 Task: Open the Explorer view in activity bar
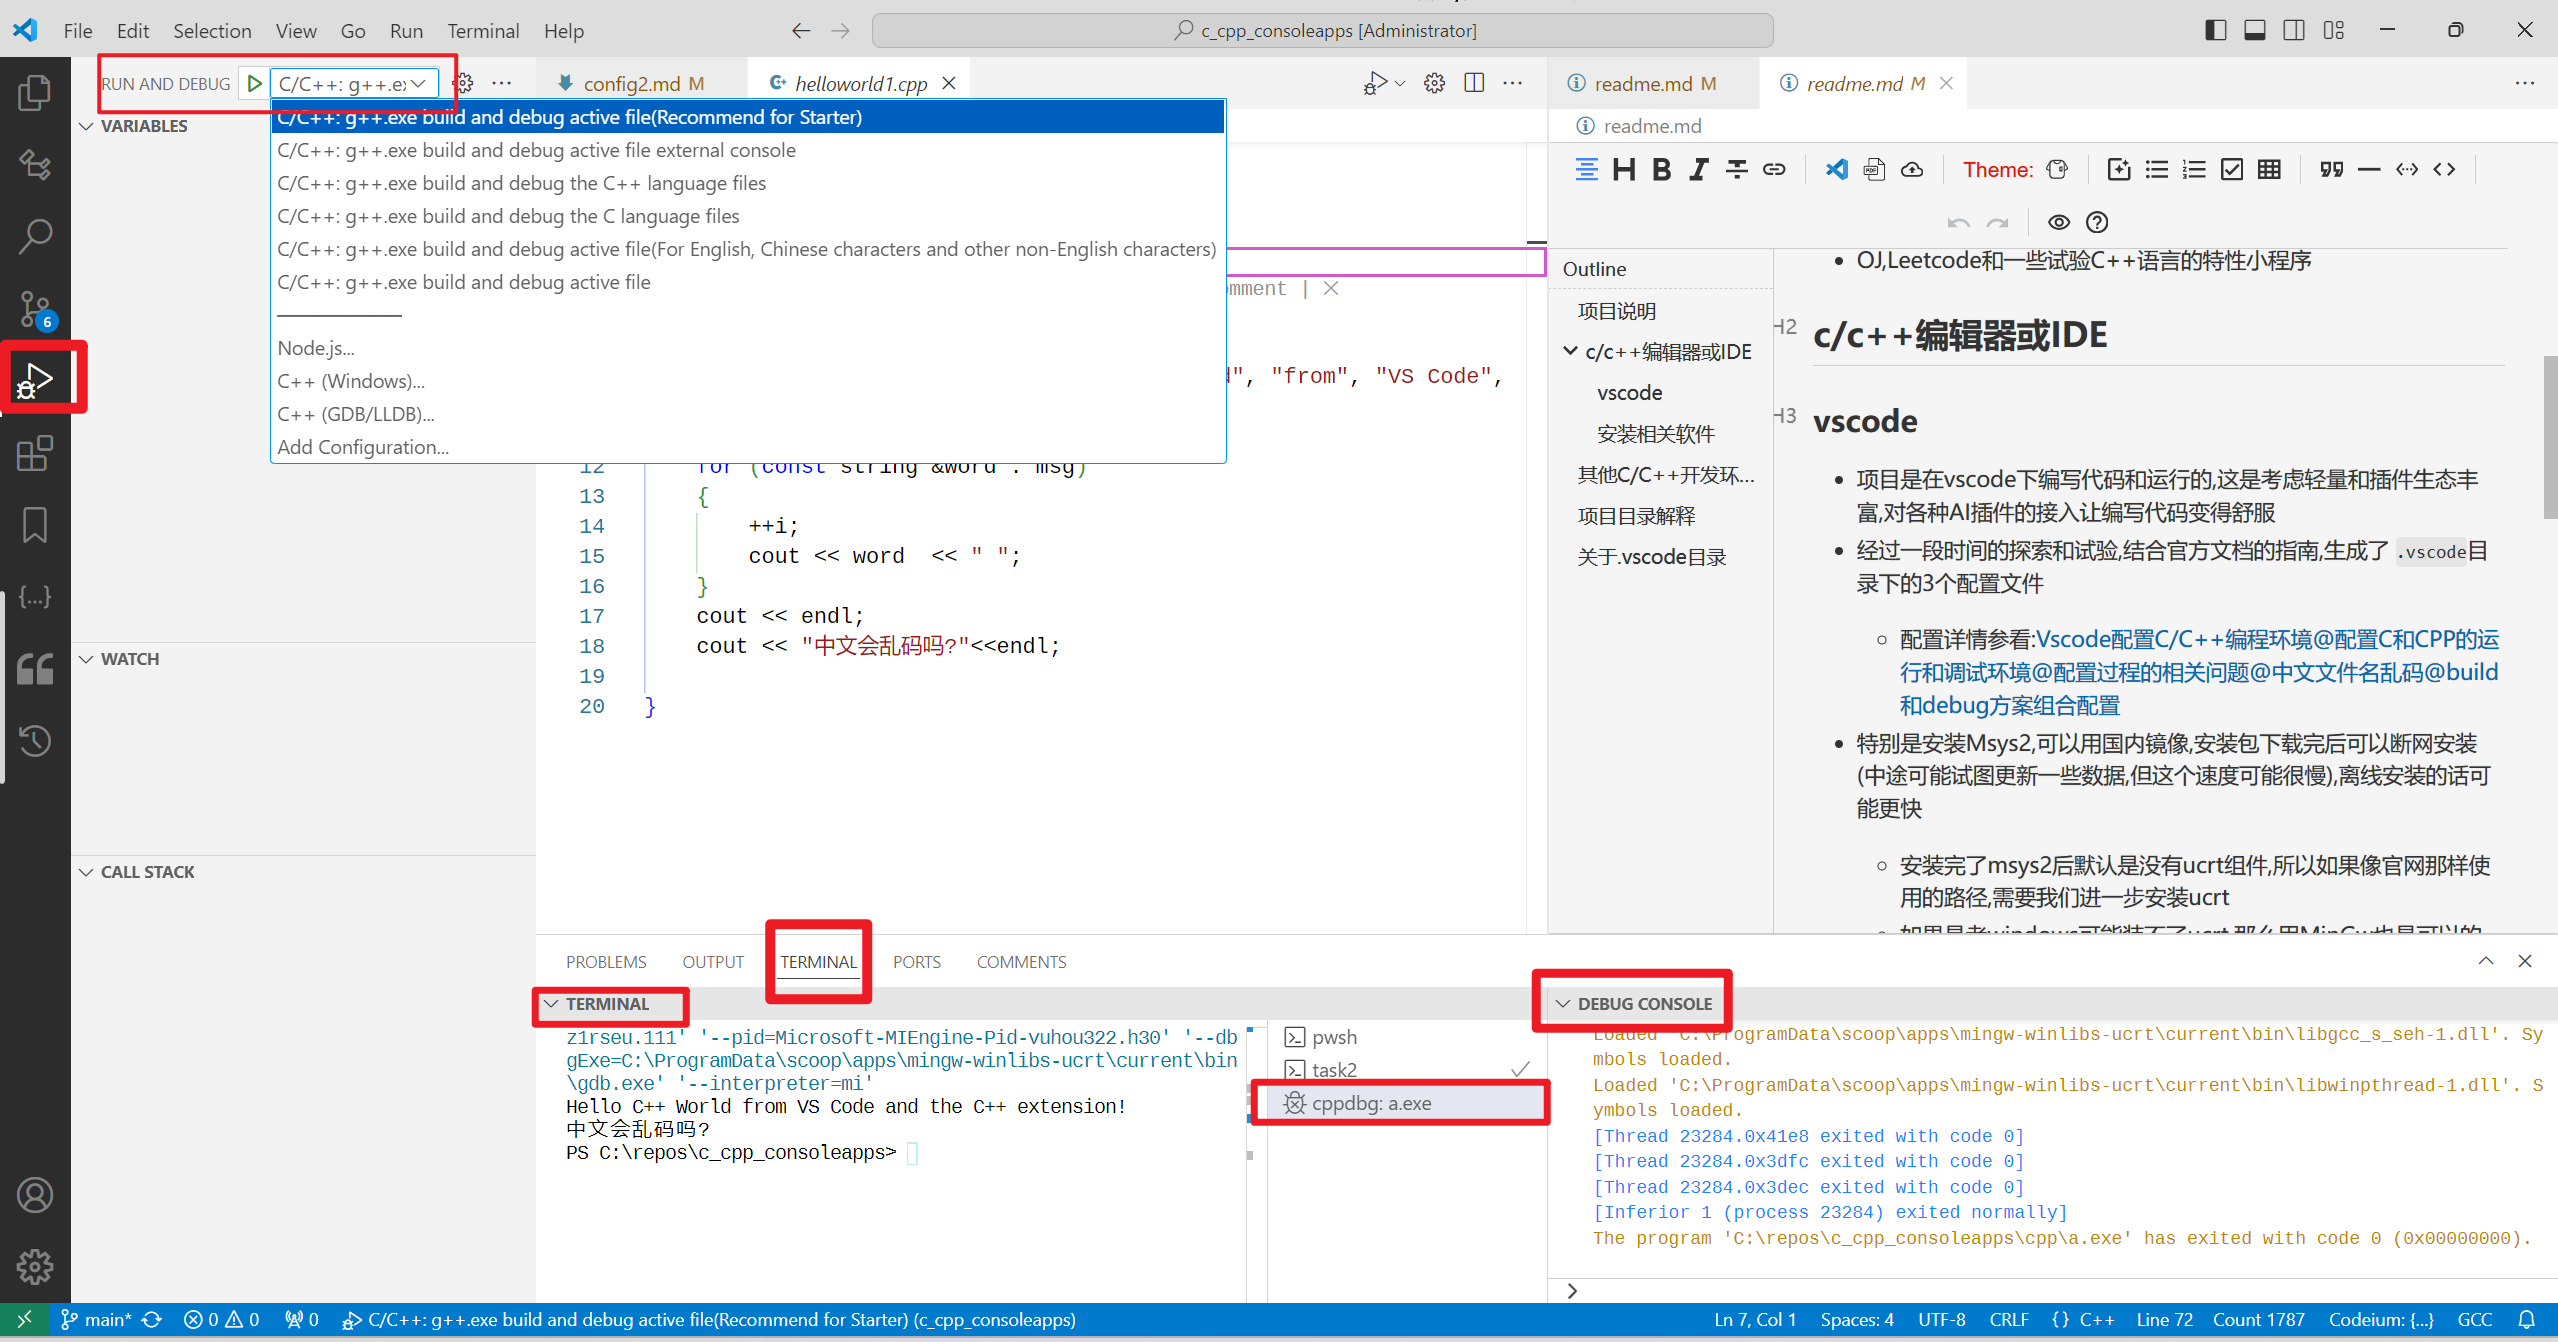pos(35,93)
